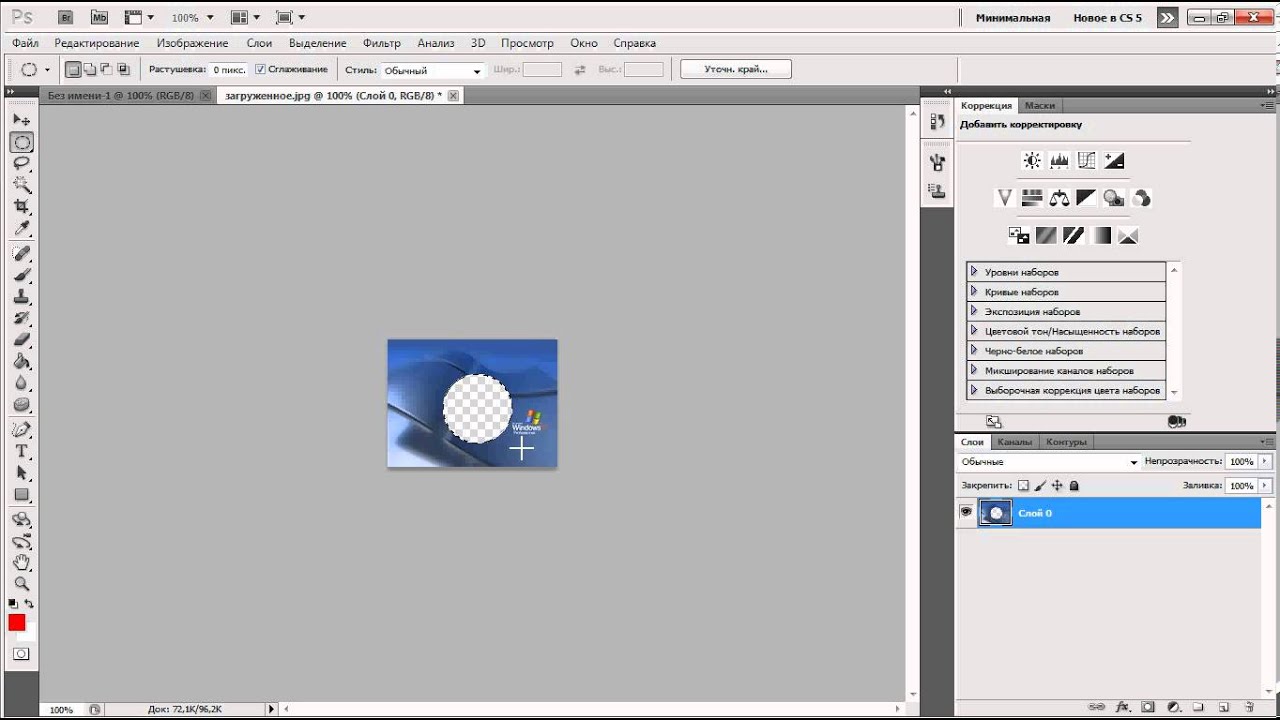
Task: Open the Редактирование menu
Action: 97,43
